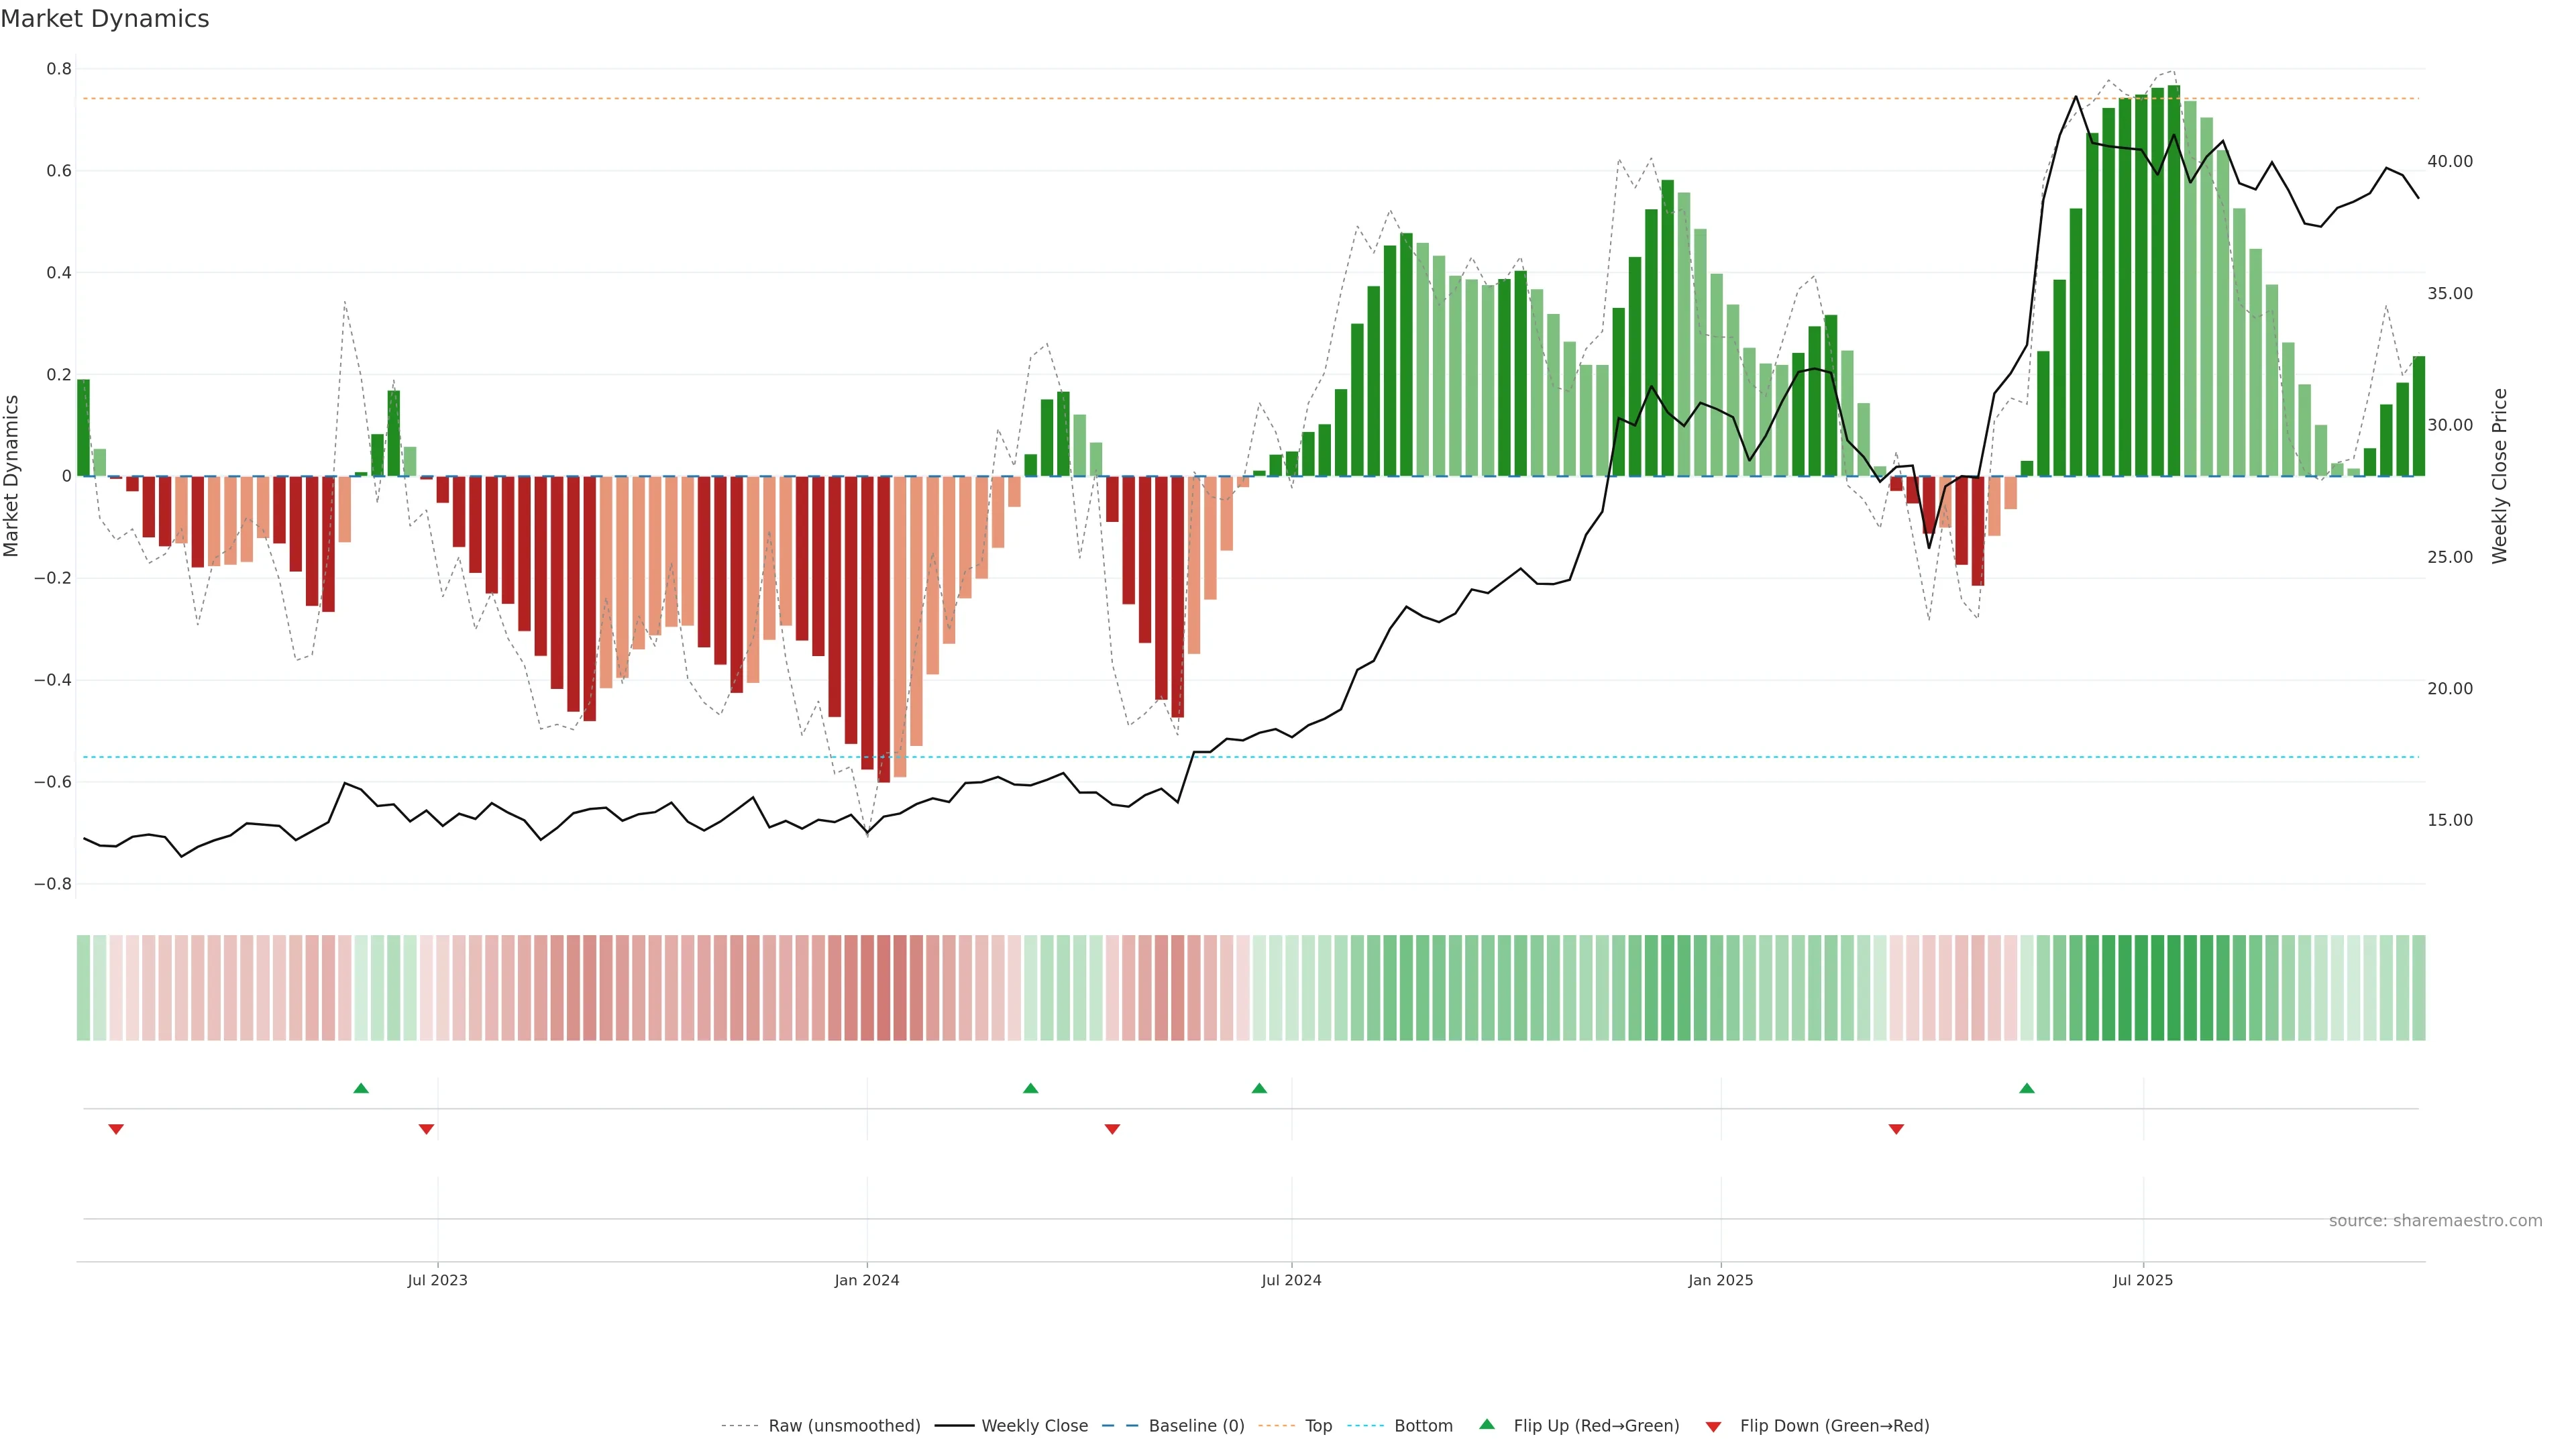The image size is (2576, 1449).
Task: Toggle the Weekly Close legend series
Action: point(1034,1426)
